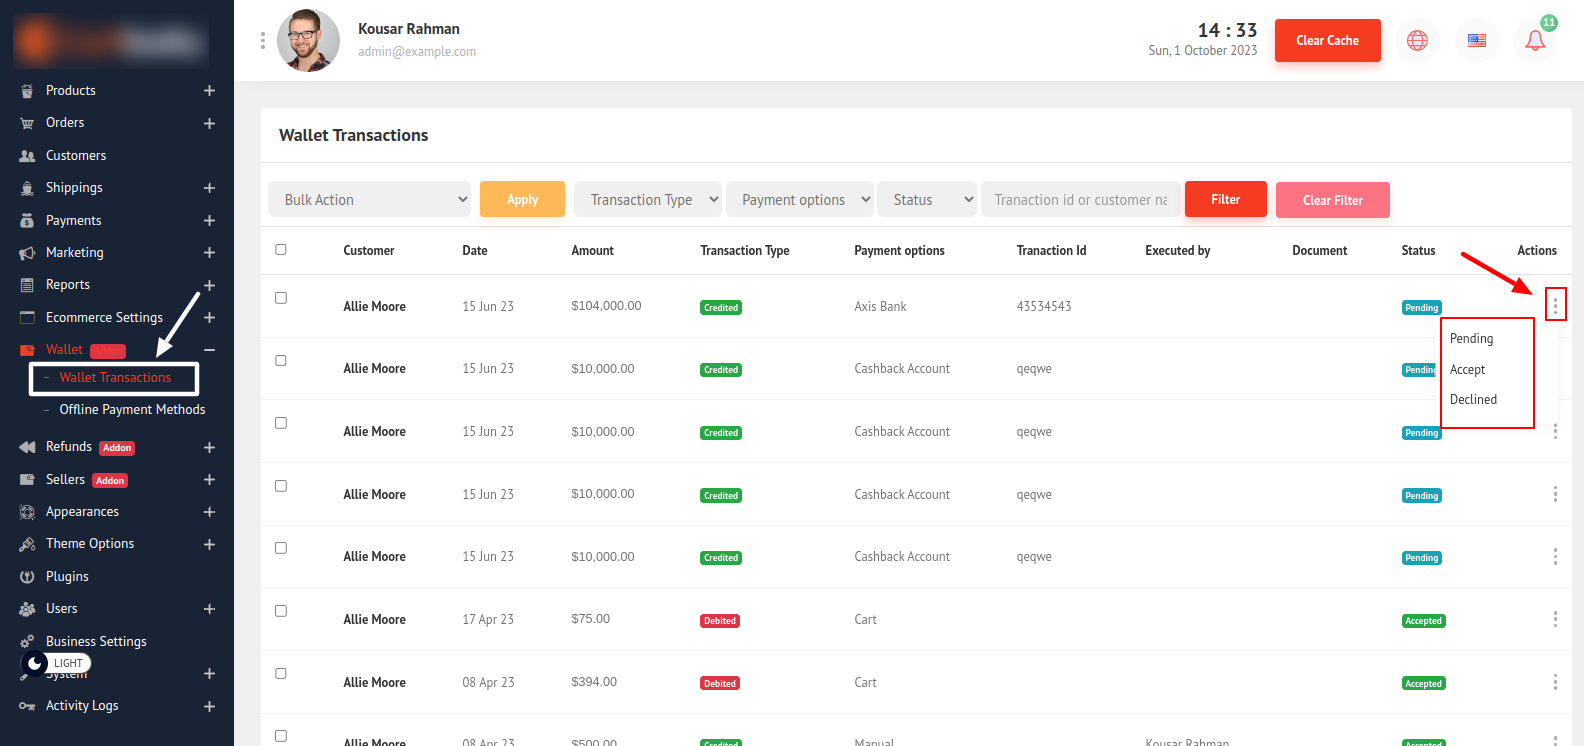Toggle the LIGHT theme mode switch
The image size is (1584, 746).
click(x=56, y=663)
